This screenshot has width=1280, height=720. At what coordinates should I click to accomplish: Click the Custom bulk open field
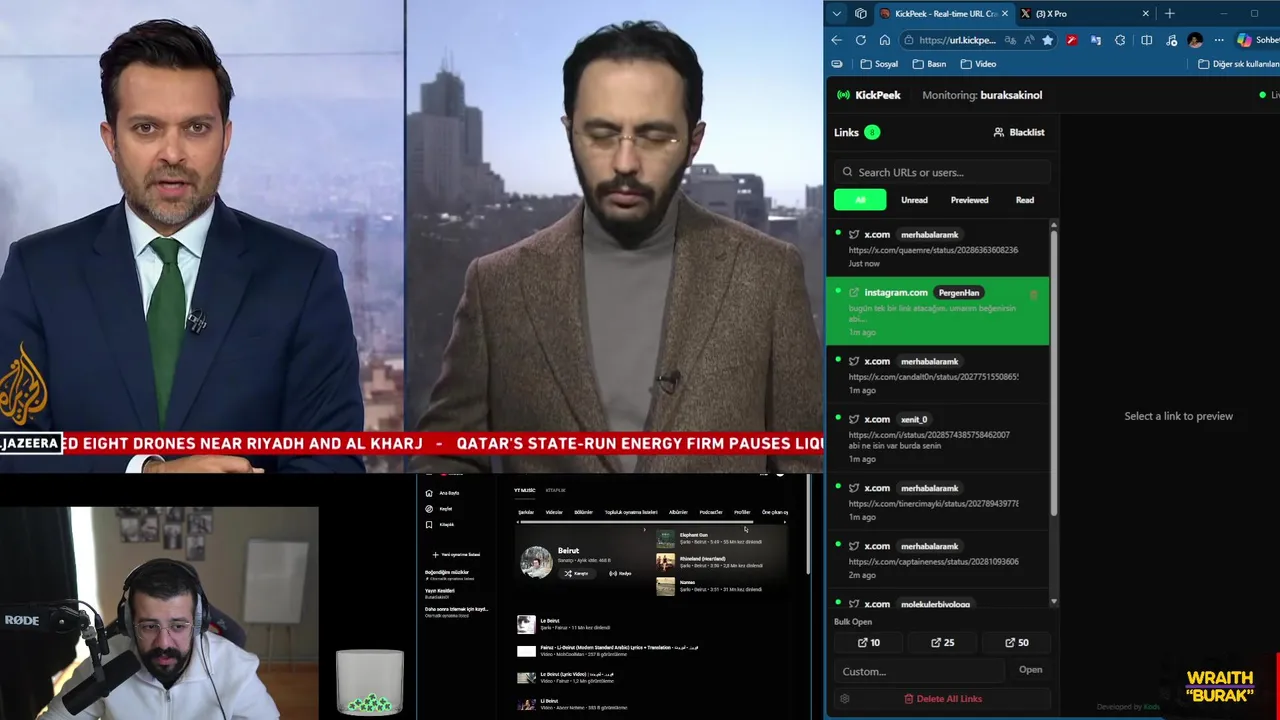(x=919, y=671)
